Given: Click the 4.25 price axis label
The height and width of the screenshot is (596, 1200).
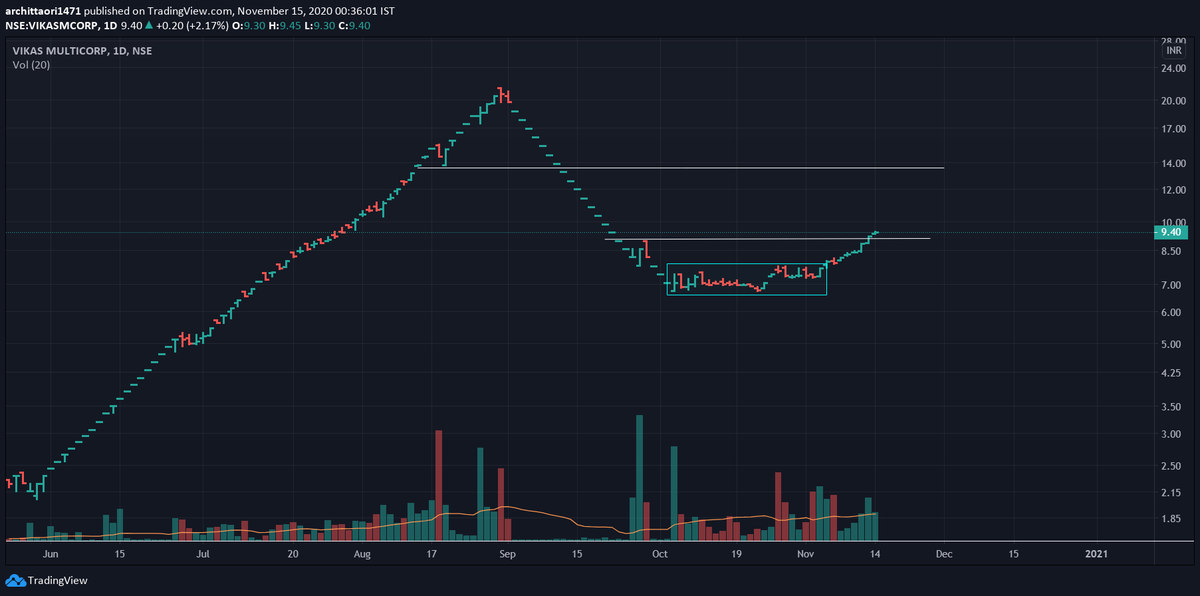Looking at the screenshot, I should coord(1173,373).
